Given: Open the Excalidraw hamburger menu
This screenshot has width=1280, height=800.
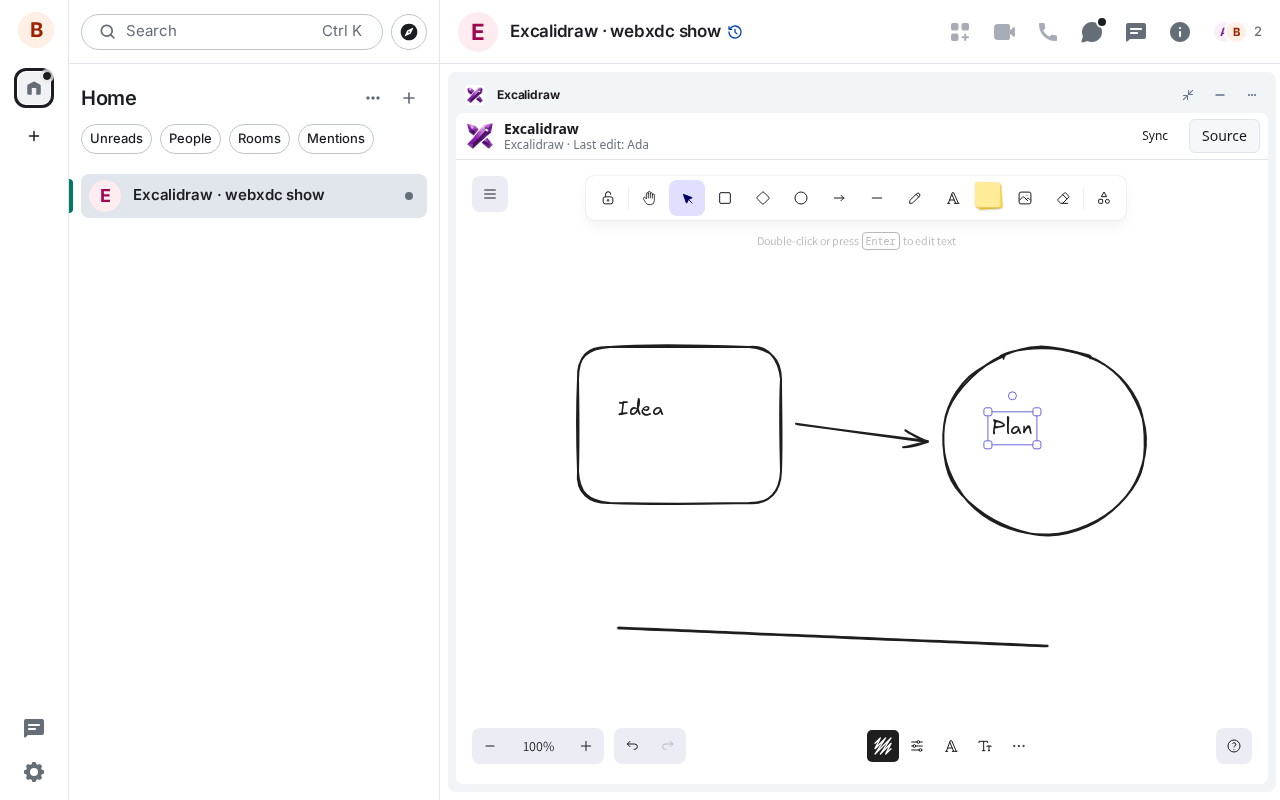Looking at the screenshot, I should click(490, 194).
